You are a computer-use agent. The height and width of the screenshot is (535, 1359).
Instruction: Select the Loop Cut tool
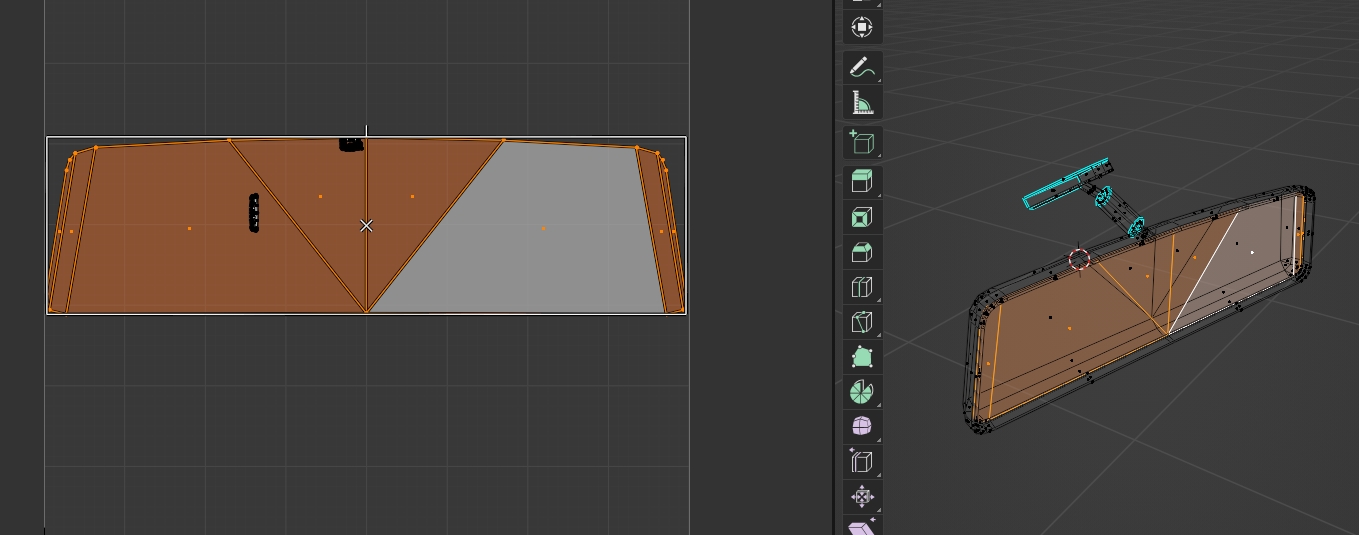pos(862,288)
